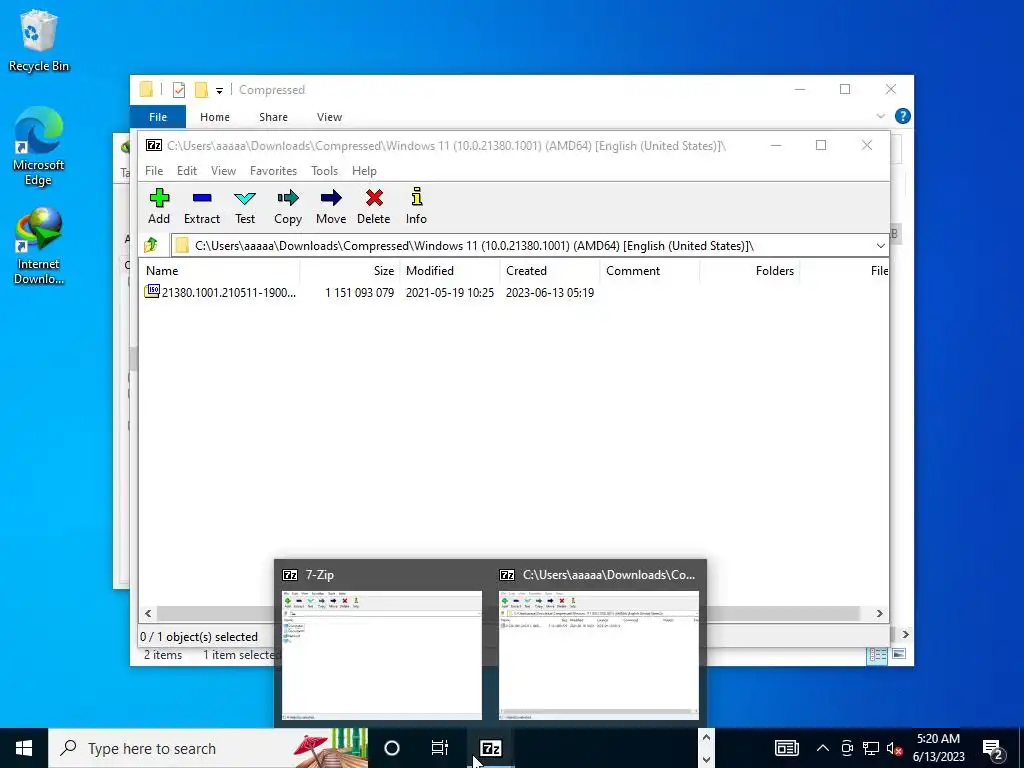Select the ISO file icon in the list

click(x=152, y=291)
